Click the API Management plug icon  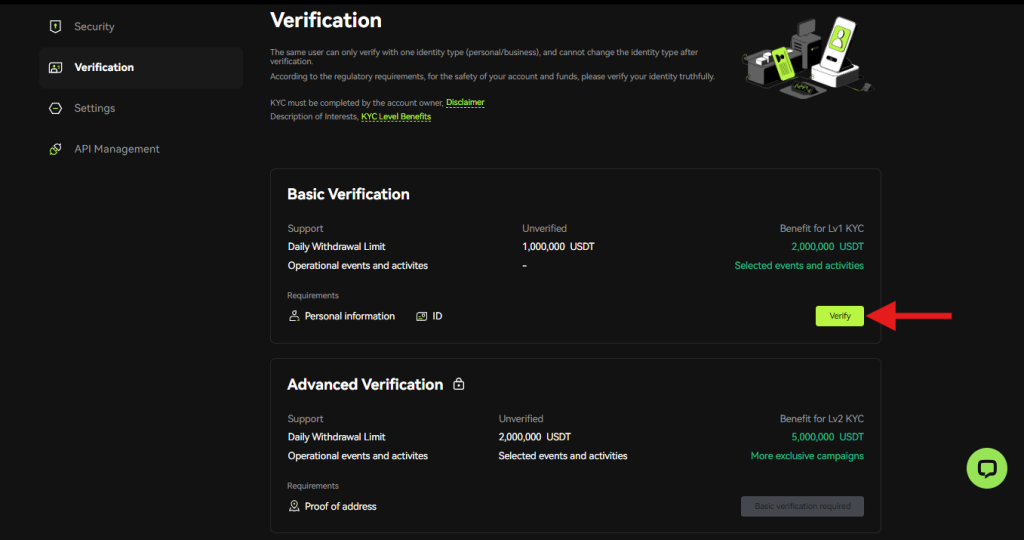point(56,149)
